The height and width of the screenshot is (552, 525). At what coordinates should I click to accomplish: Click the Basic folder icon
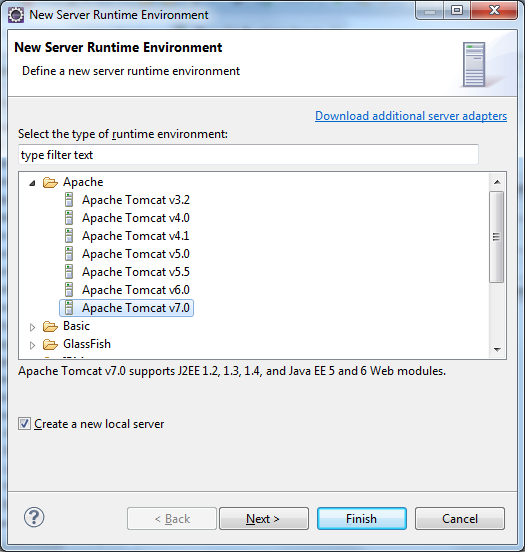coord(50,326)
